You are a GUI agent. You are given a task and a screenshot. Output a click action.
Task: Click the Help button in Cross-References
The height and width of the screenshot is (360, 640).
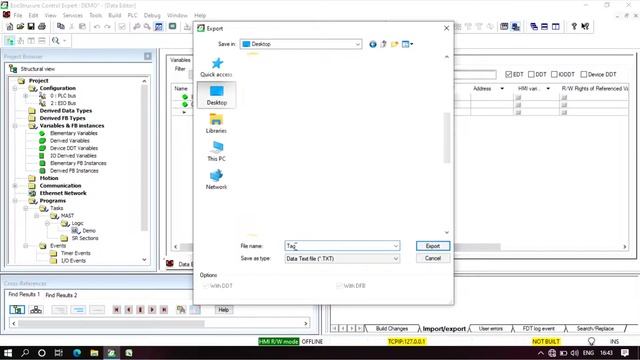(x=223, y=310)
